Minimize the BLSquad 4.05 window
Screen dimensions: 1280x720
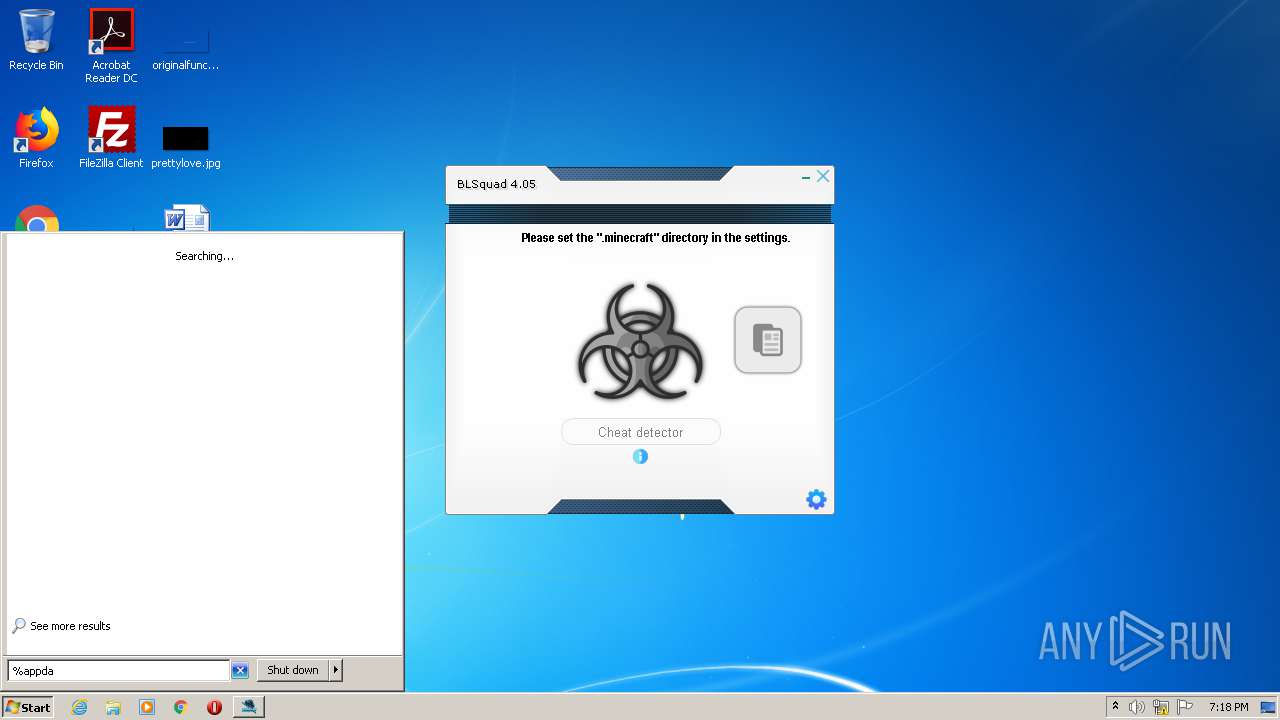(805, 177)
